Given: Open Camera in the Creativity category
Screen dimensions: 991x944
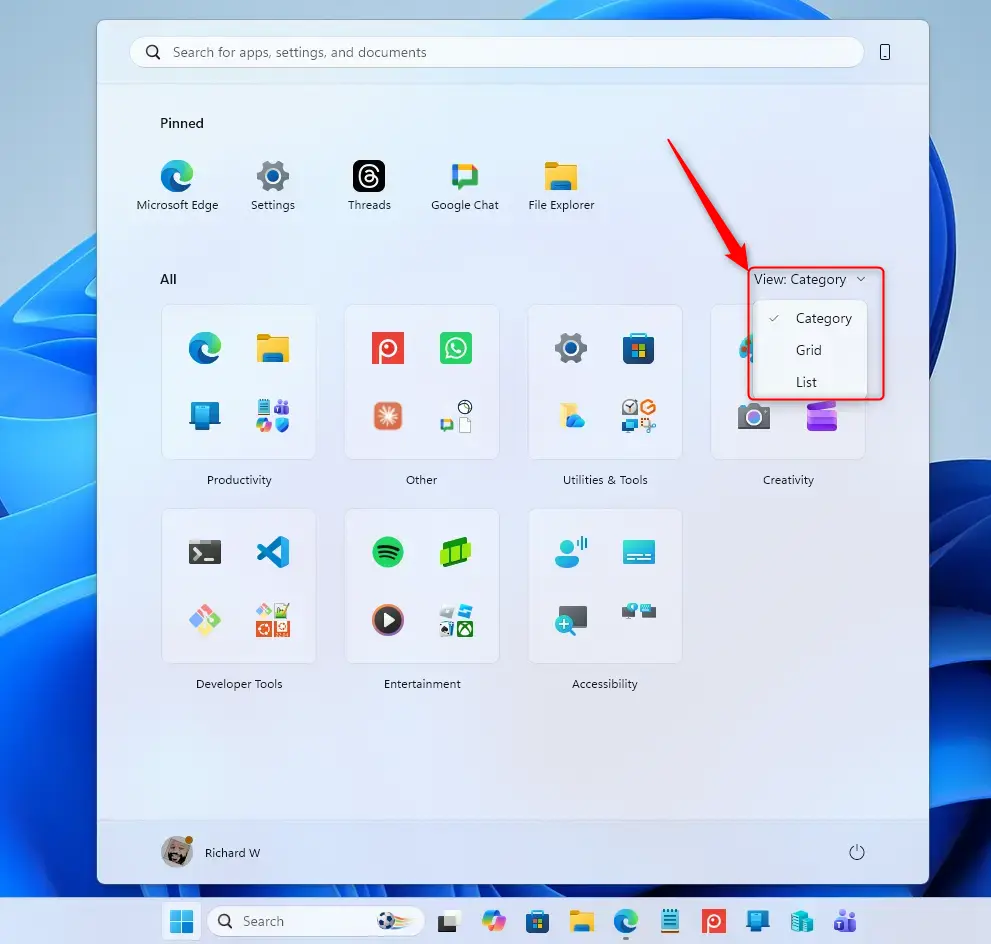Looking at the screenshot, I should click(753, 416).
